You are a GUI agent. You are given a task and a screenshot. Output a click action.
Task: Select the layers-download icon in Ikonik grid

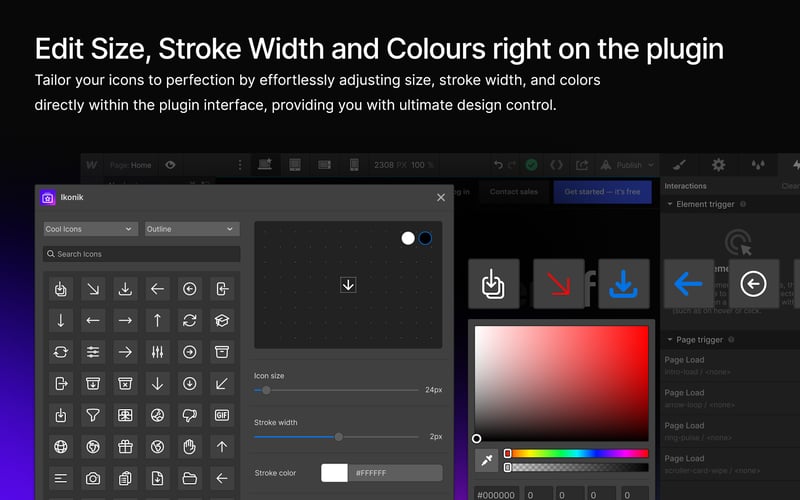61,289
